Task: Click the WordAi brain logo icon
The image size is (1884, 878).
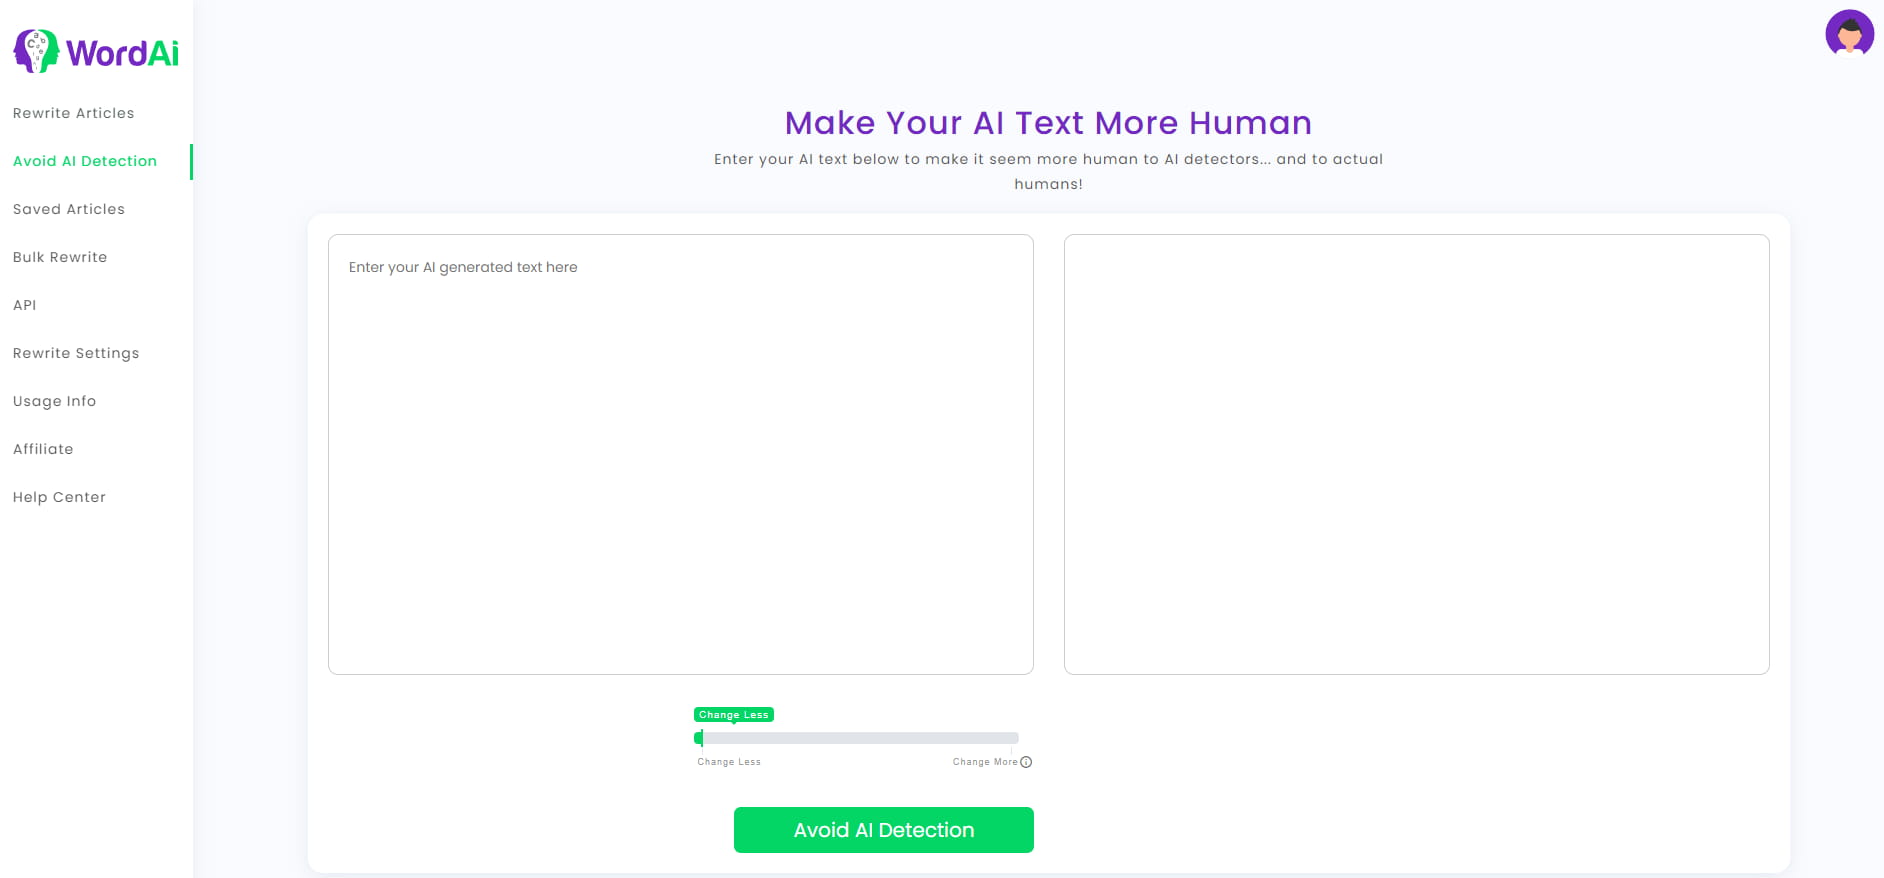Action: click(x=36, y=51)
